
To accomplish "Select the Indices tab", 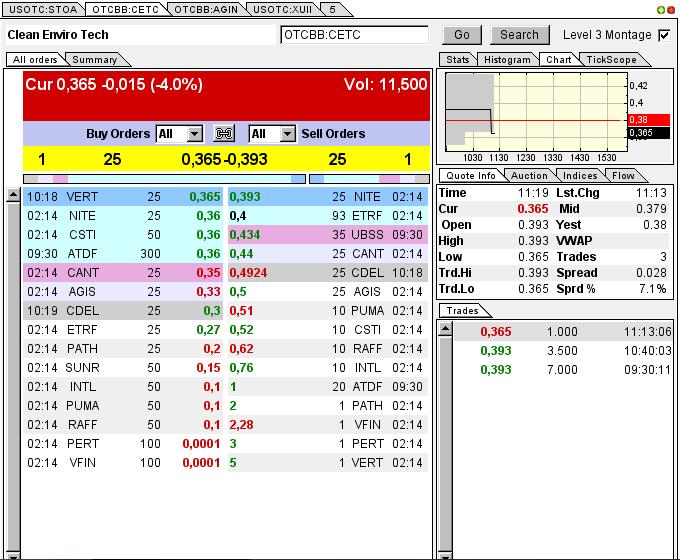I will tap(580, 175).
